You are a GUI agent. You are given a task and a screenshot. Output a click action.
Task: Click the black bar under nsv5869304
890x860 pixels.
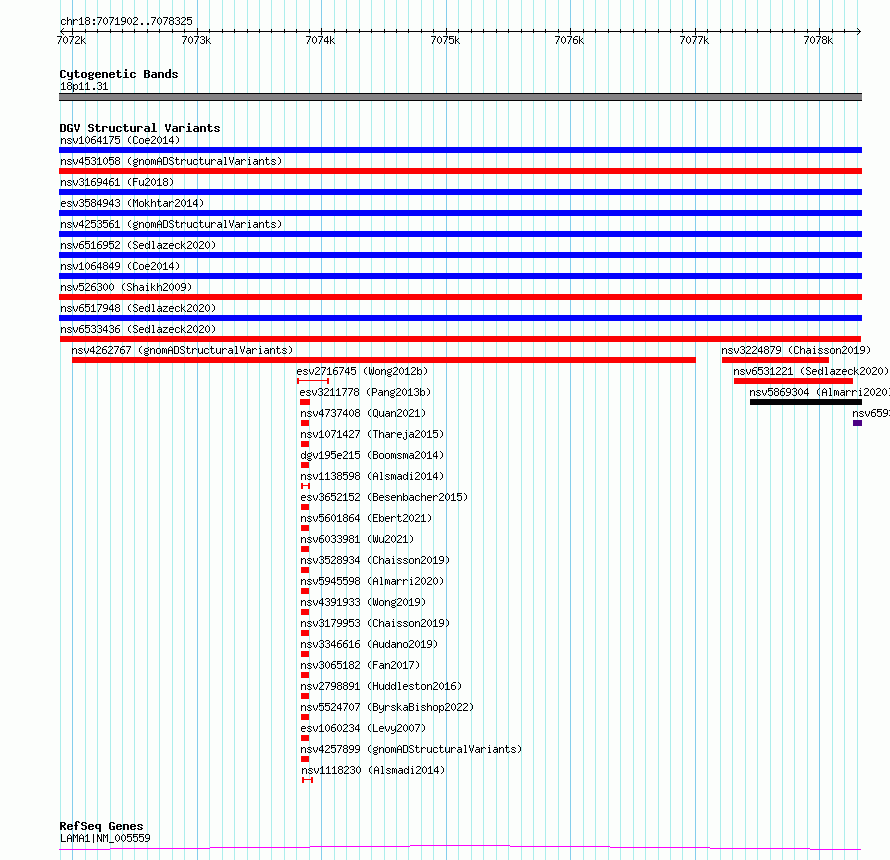(x=806, y=402)
